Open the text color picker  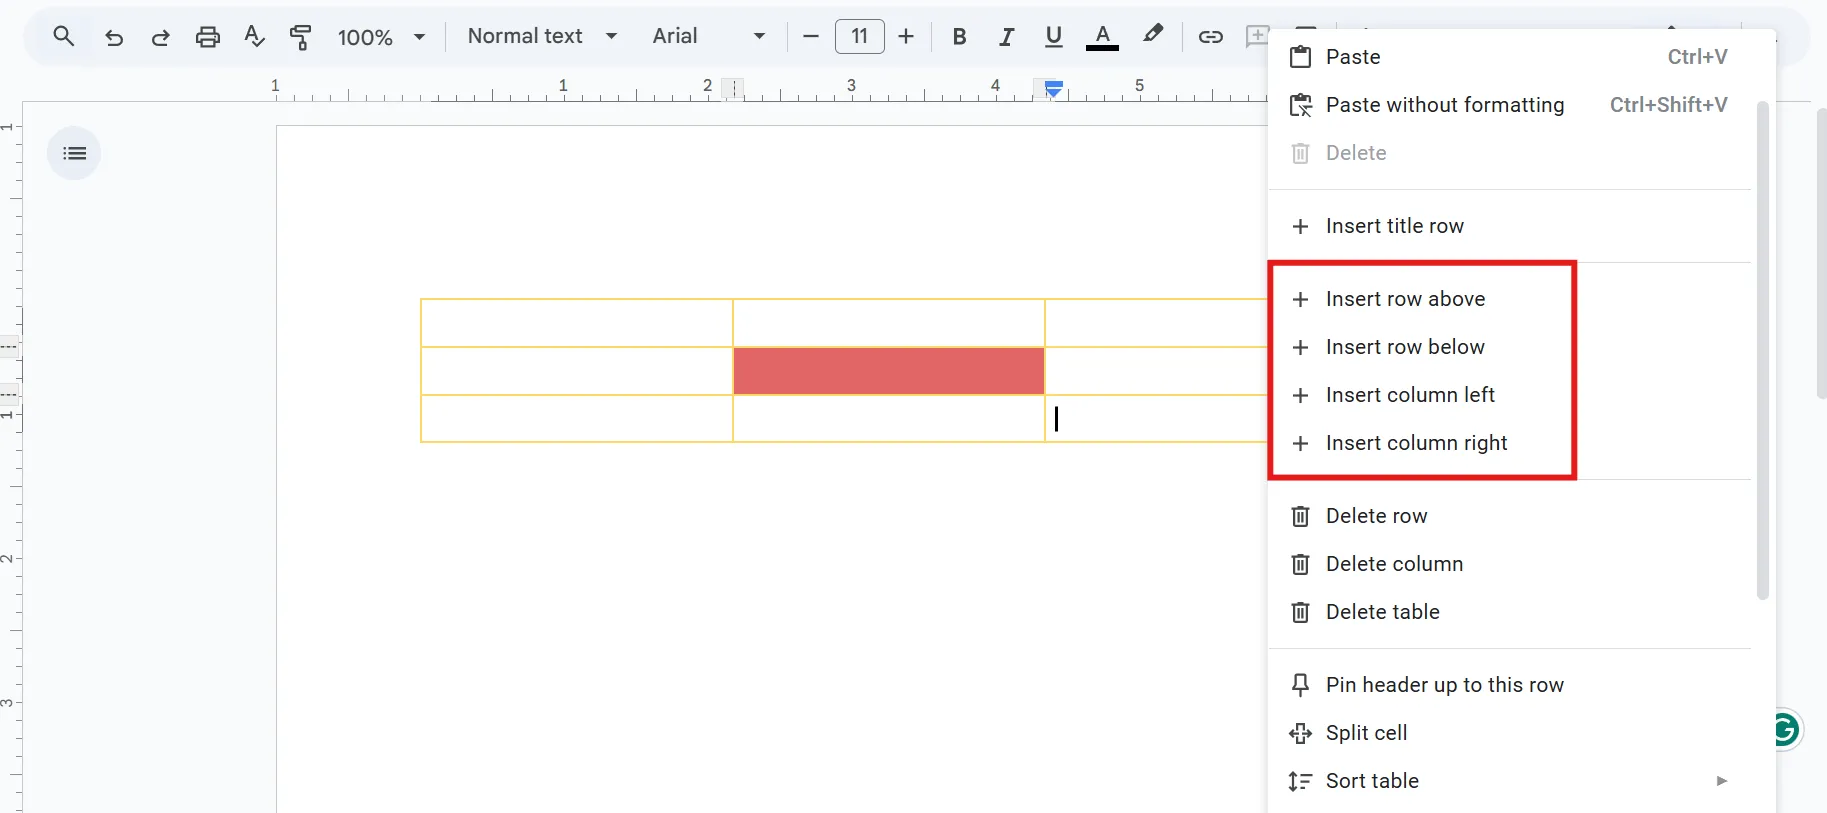click(x=1102, y=37)
